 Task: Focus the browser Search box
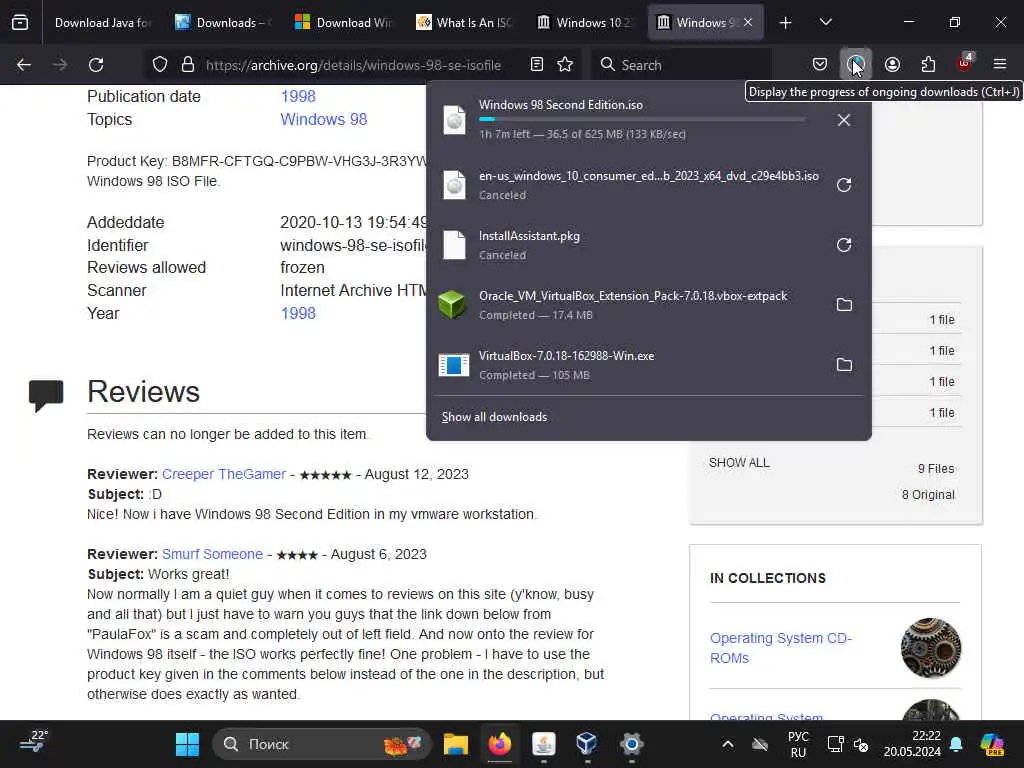pos(681,65)
